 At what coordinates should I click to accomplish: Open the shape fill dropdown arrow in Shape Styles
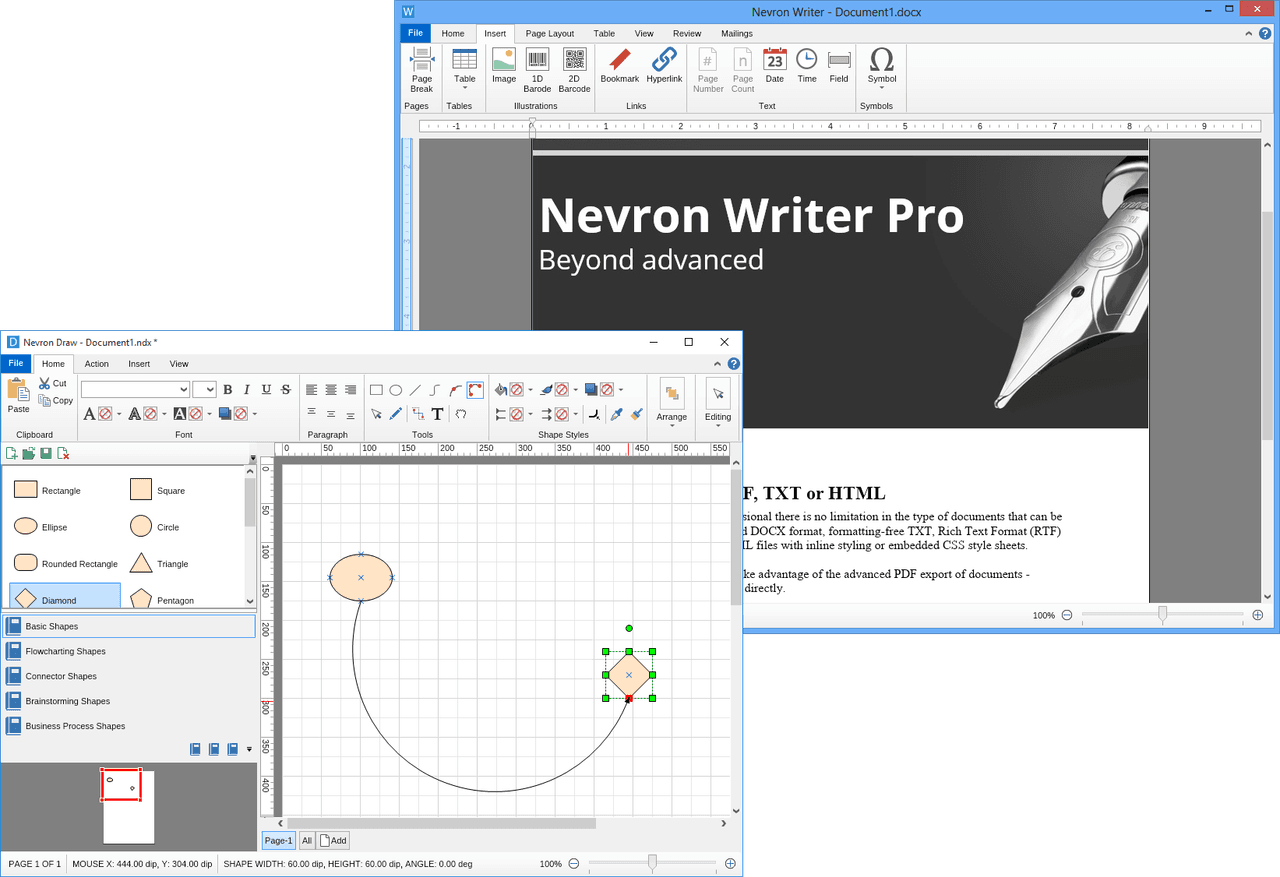[x=530, y=390]
